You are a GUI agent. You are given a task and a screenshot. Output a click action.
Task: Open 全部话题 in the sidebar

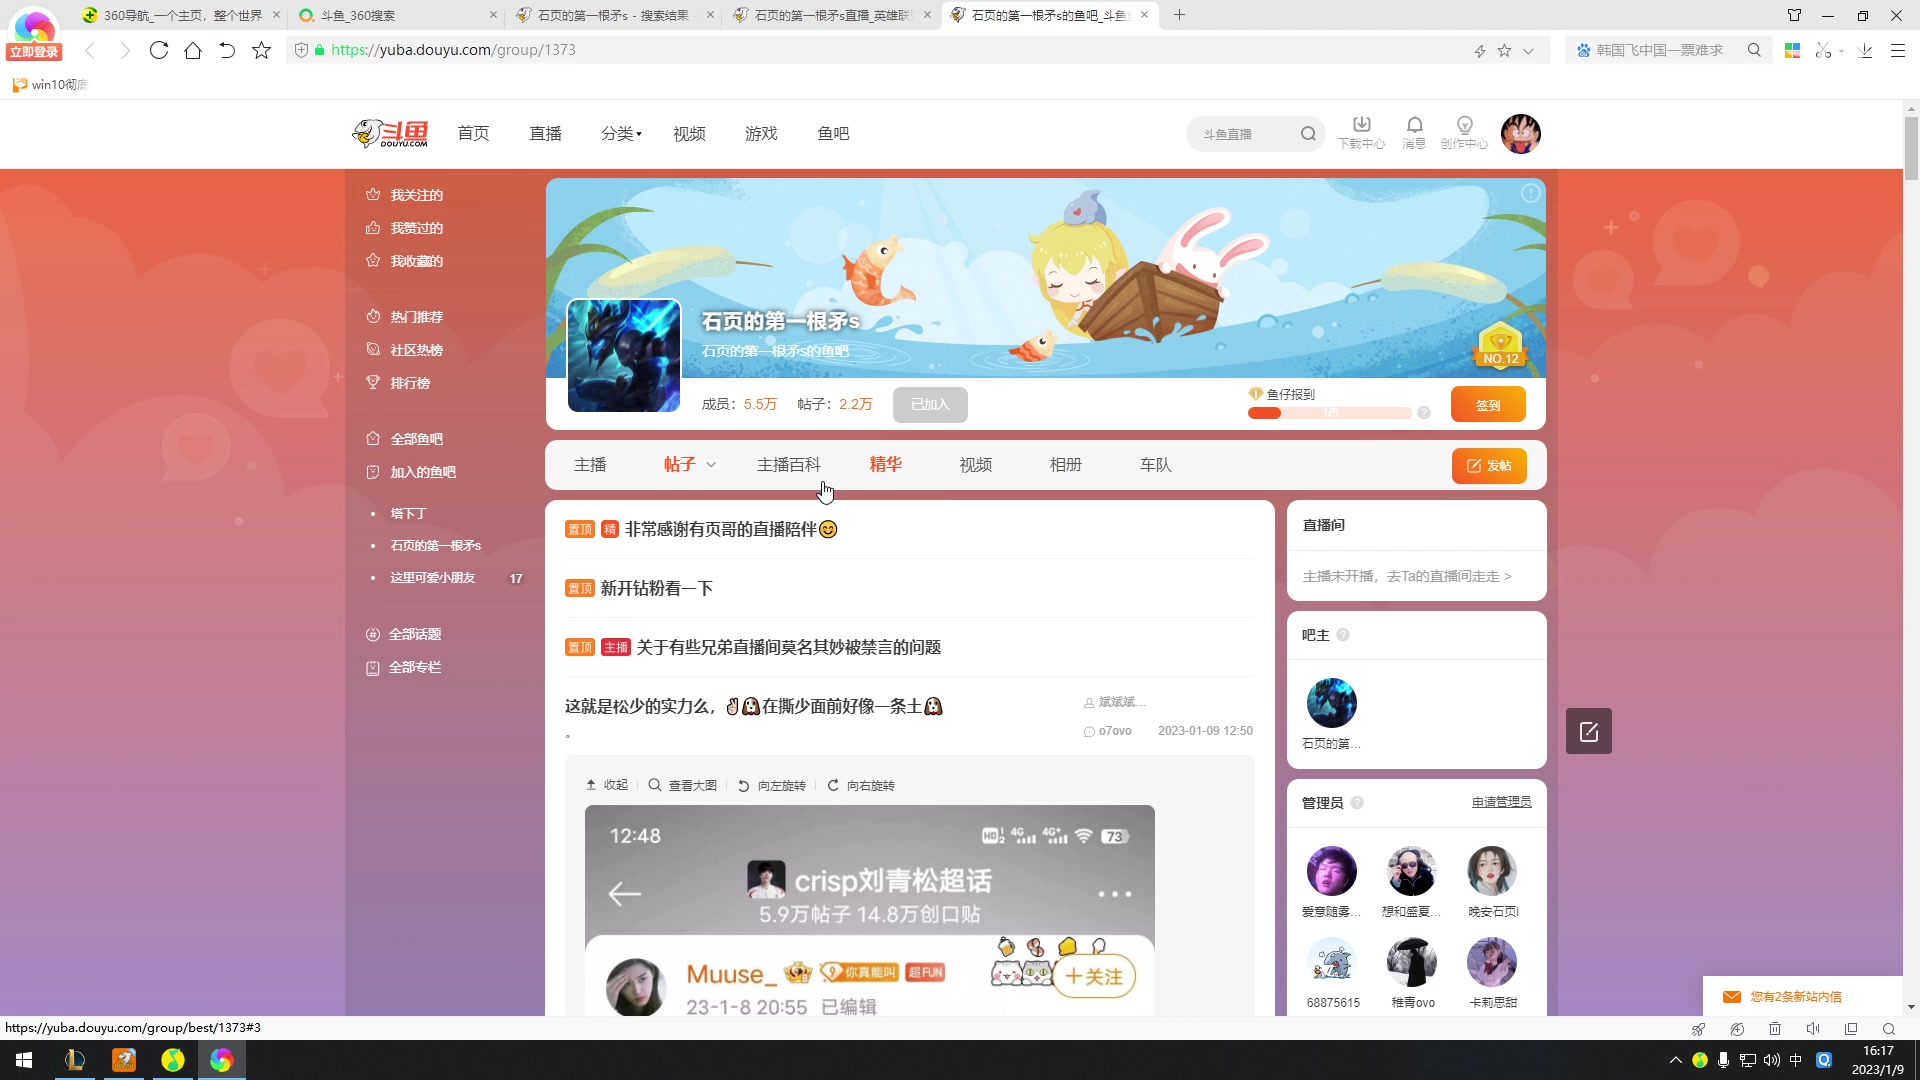[x=414, y=634]
